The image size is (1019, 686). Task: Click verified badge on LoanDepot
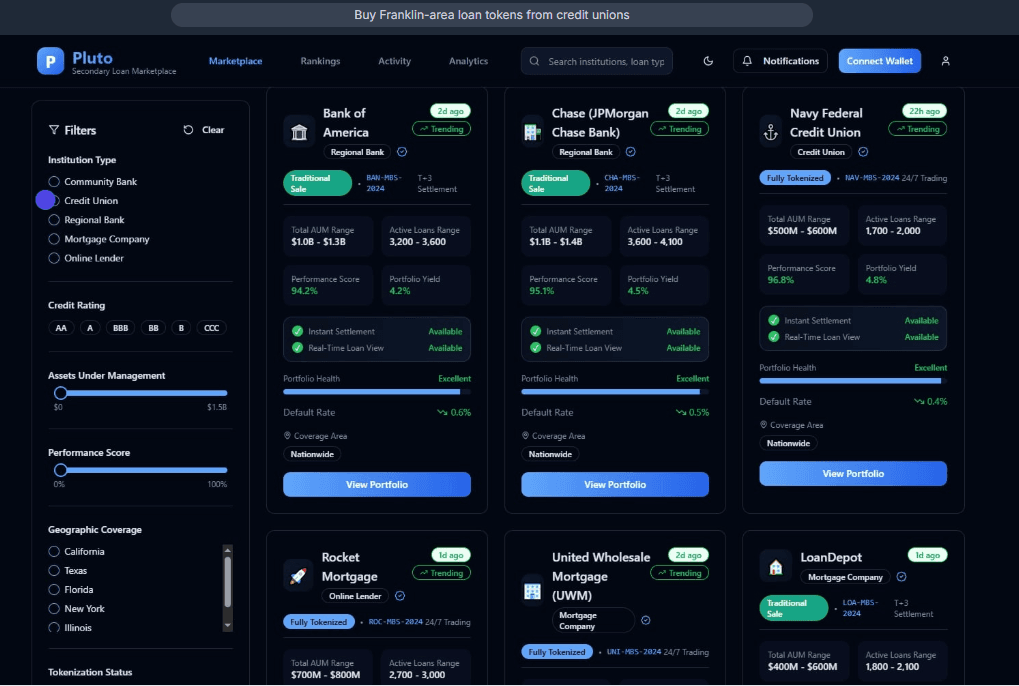point(901,577)
